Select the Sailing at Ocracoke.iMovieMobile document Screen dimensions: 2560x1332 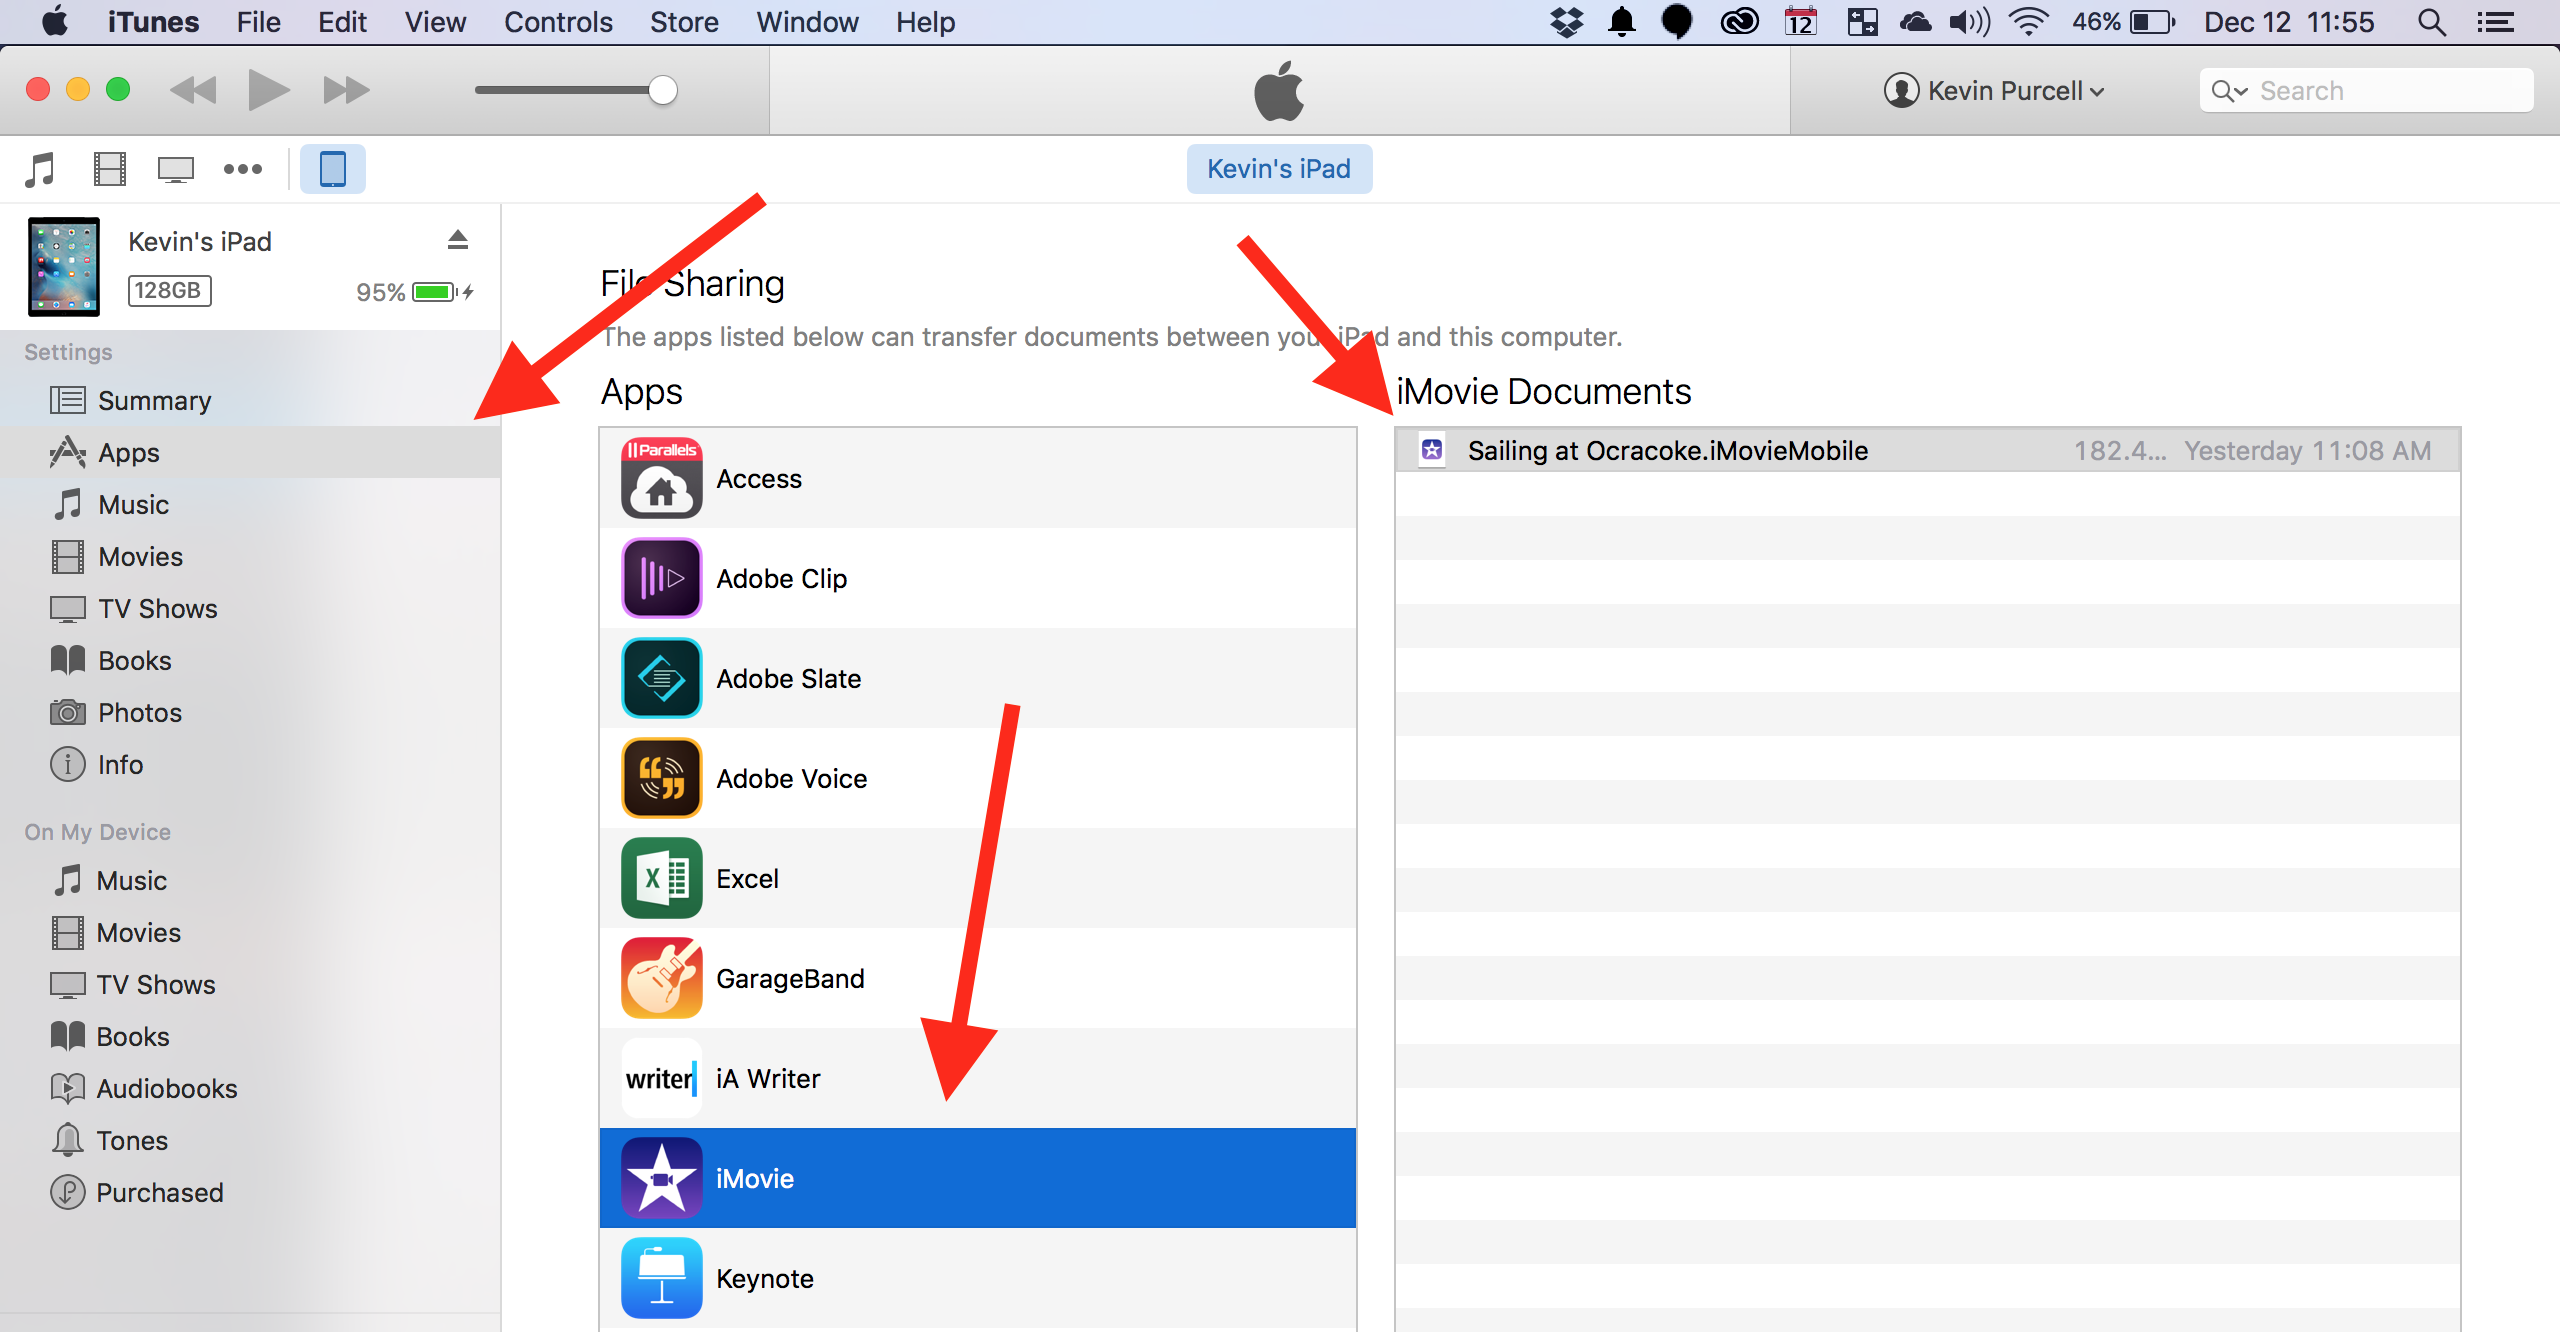1666,451
